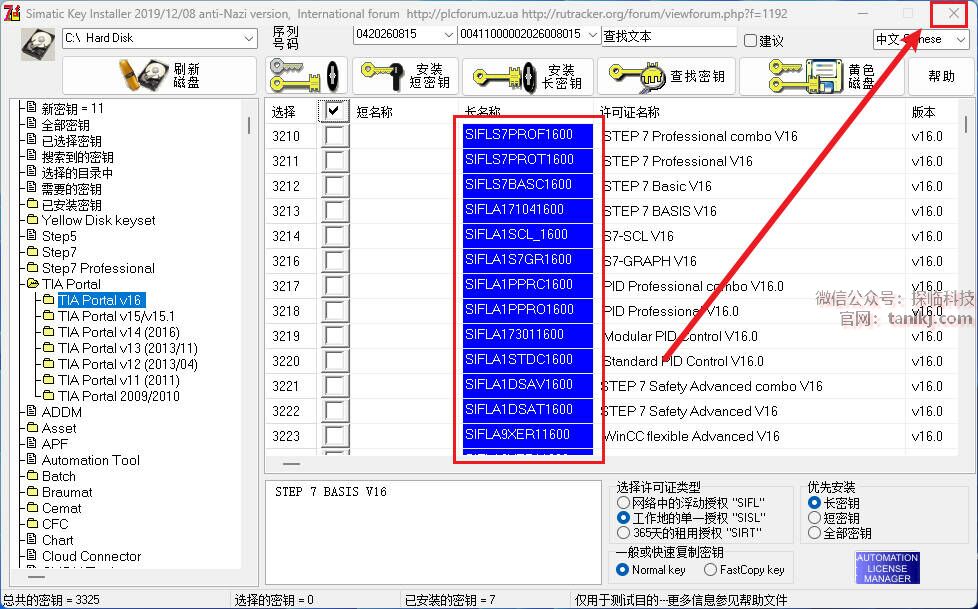The width and height of the screenshot is (978, 609).
Task: Select the TIA Portal v14 (2016) folder
Action: click(x=119, y=332)
